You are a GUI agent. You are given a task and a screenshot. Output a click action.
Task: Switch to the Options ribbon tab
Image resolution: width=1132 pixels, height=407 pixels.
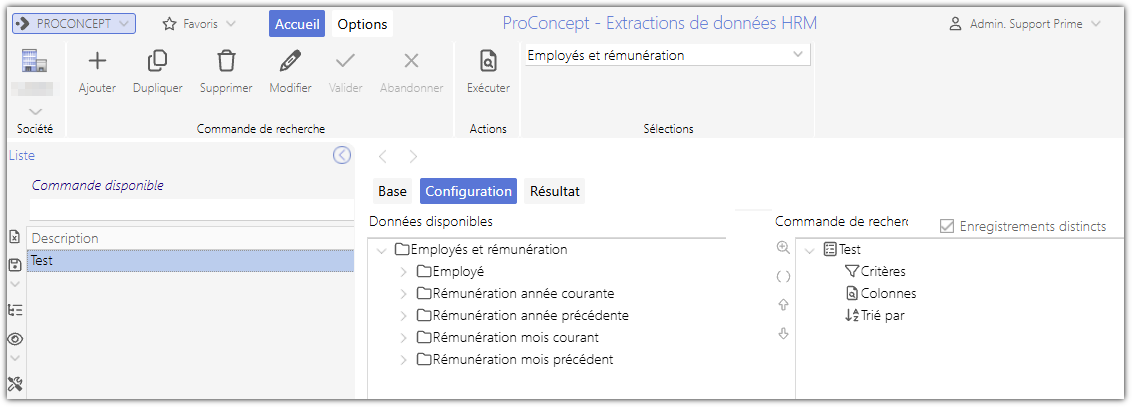[362, 24]
